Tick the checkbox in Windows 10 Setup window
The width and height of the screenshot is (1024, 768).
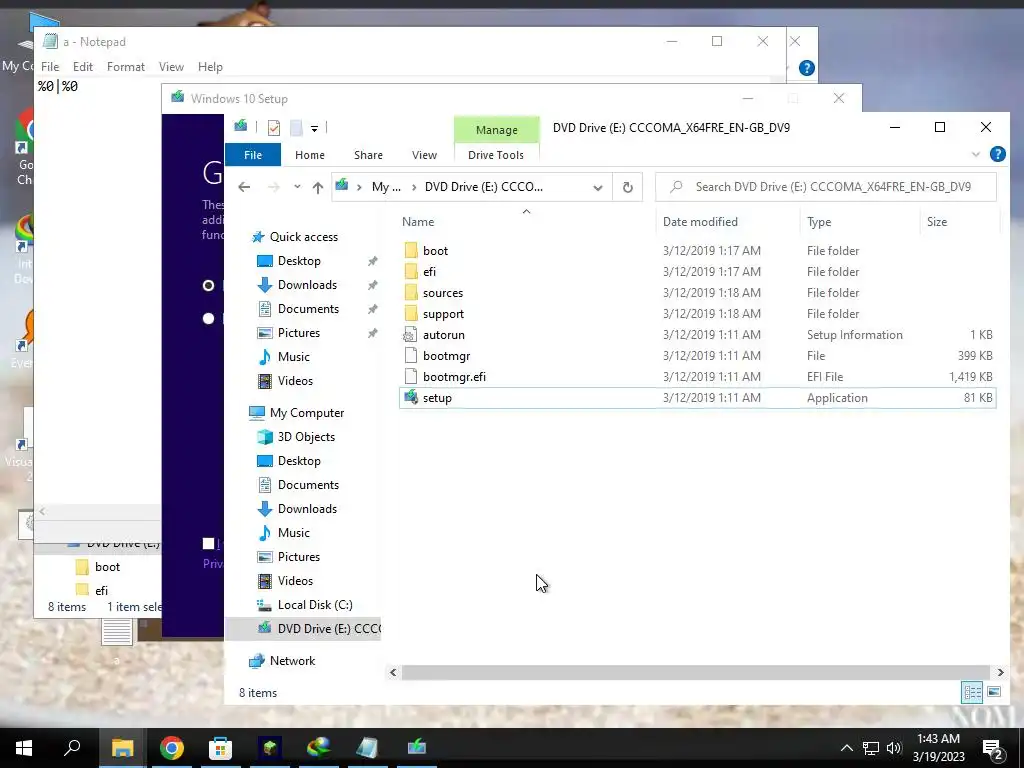coord(208,543)
